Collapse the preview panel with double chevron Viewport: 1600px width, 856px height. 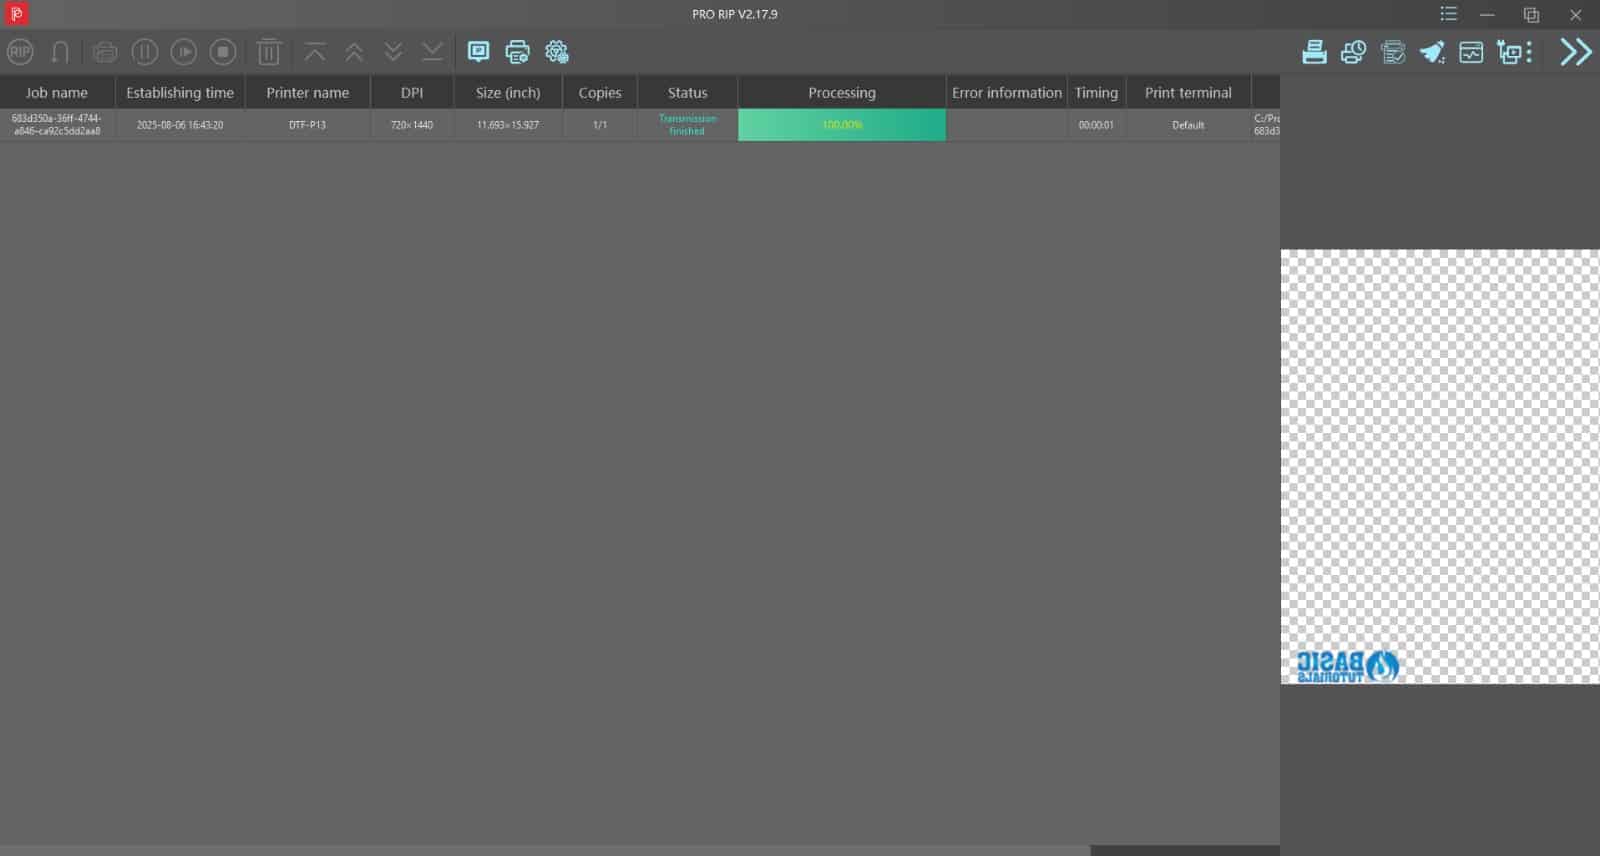click(x=1575, y=52)
